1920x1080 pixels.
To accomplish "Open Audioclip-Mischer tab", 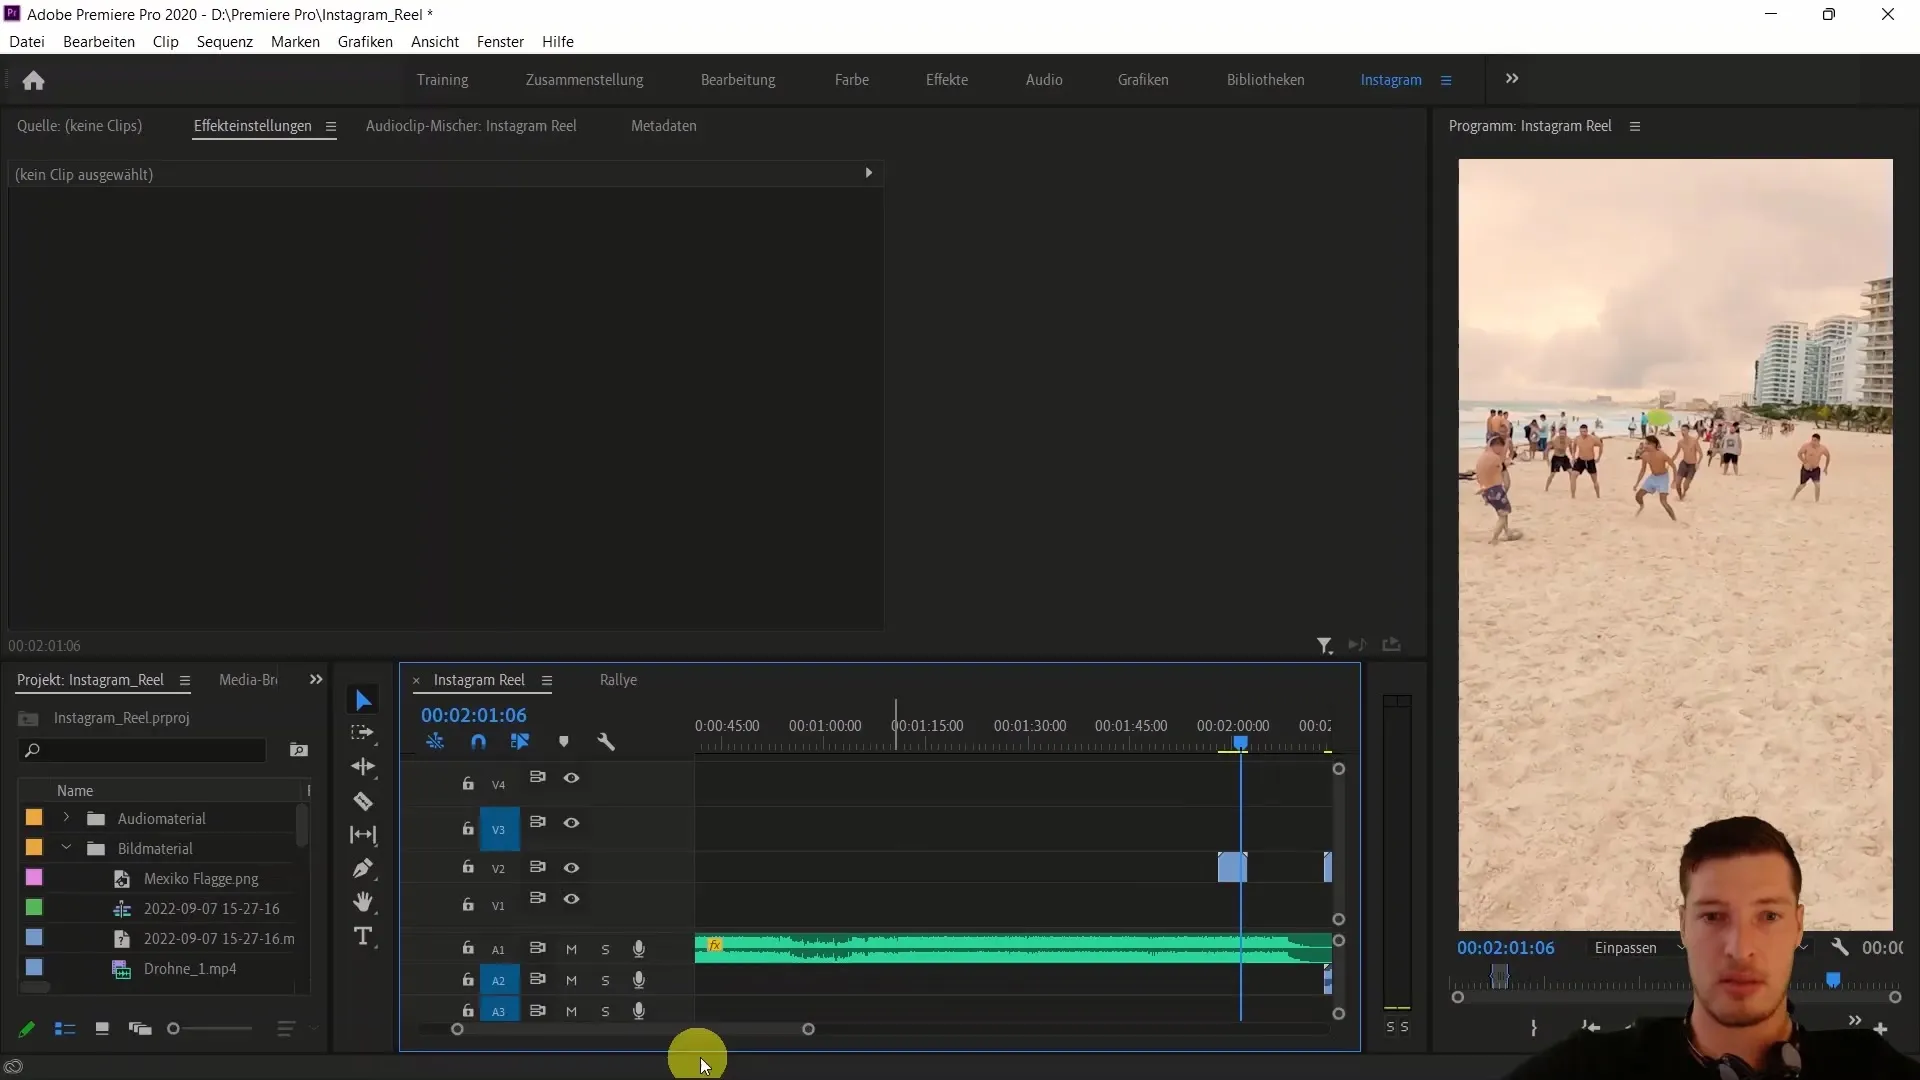I will click(471, 126).
